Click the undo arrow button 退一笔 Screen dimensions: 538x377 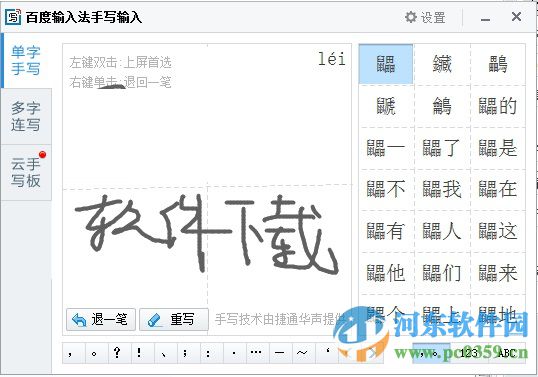tap(101, 319)
